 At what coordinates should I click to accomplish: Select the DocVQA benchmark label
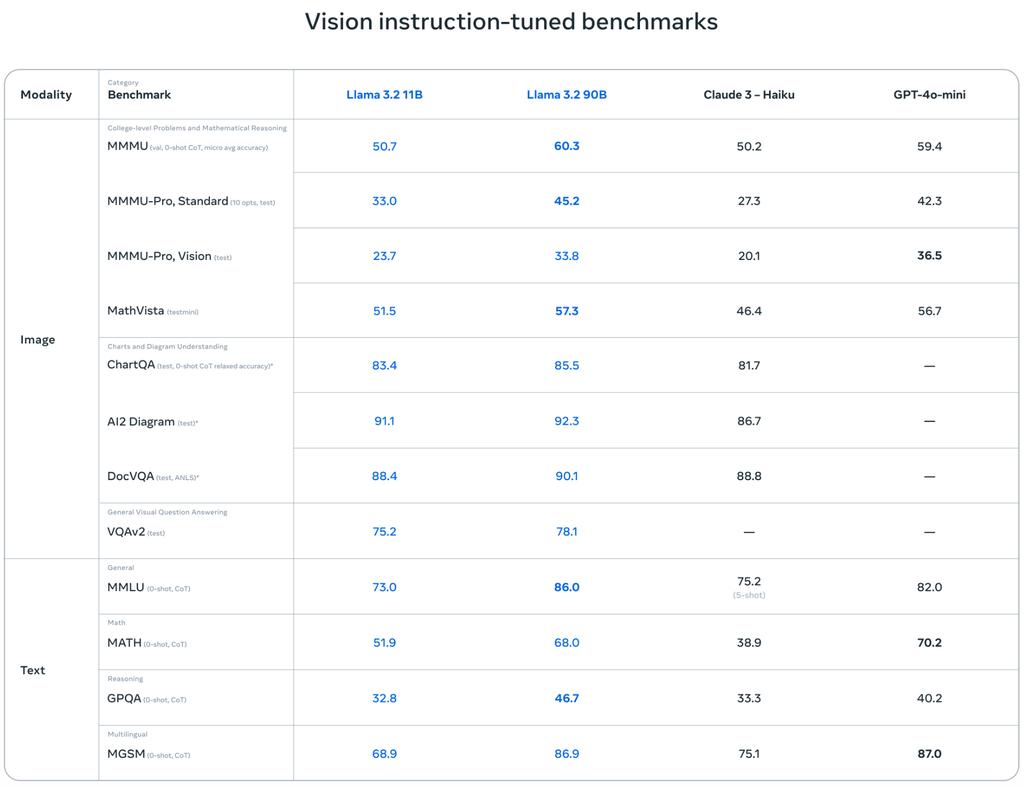(x=130, y=477)
